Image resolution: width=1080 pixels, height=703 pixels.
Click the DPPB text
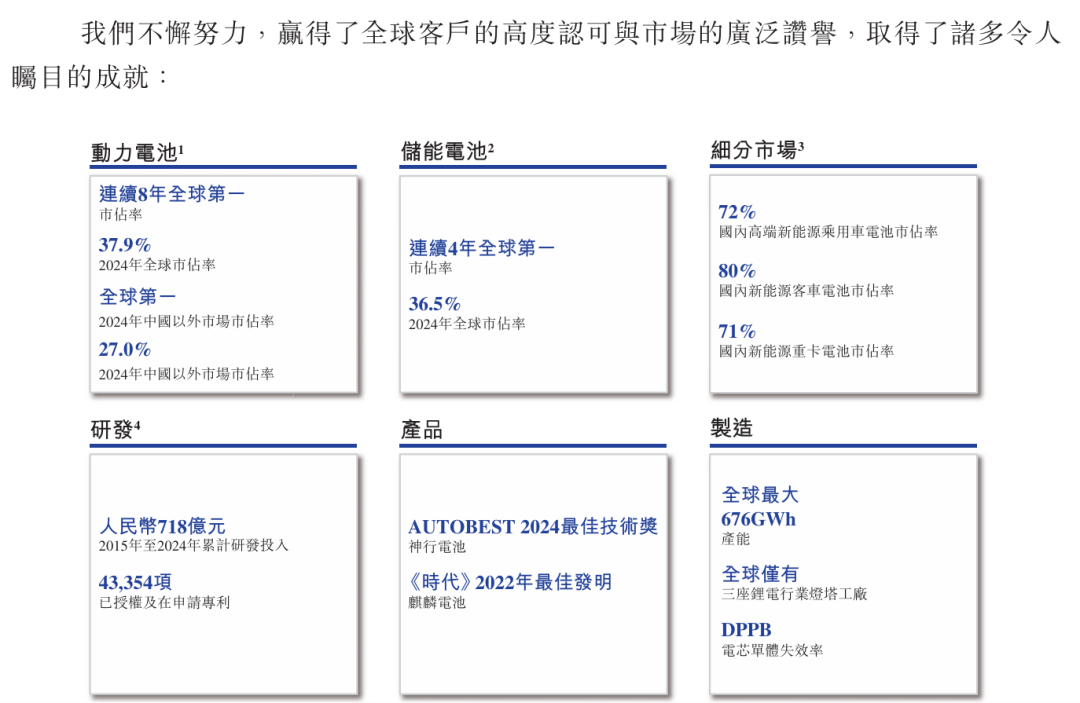[x=746, y=631]
